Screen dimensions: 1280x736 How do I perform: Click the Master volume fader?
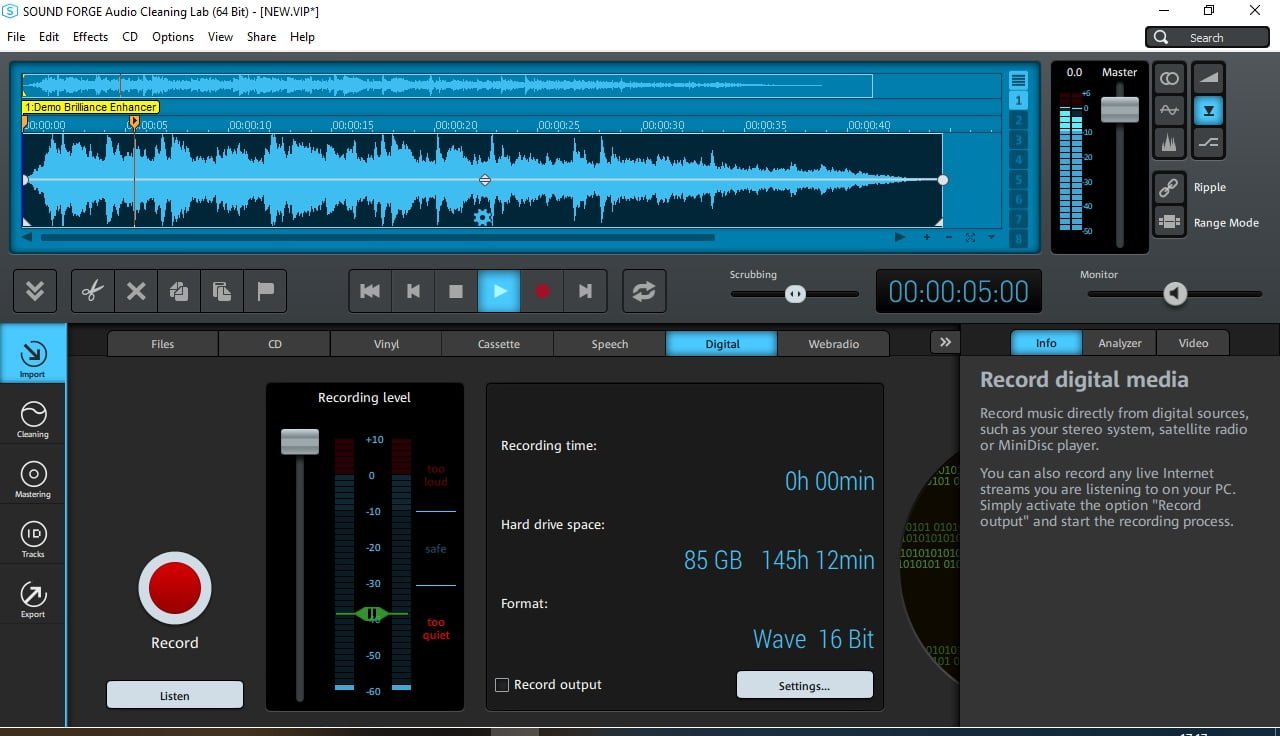click(1119, 109)
